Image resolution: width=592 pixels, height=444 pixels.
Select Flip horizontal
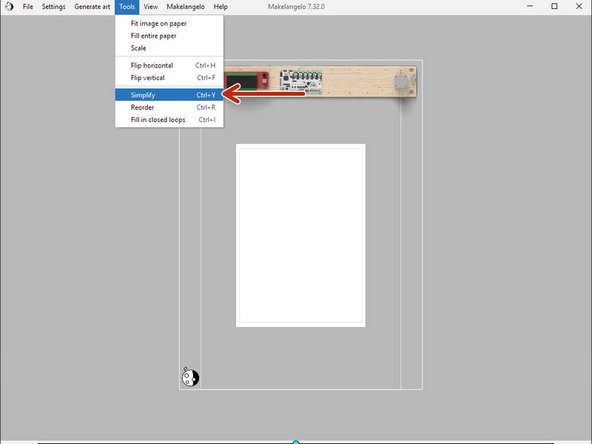coord(169,65)
